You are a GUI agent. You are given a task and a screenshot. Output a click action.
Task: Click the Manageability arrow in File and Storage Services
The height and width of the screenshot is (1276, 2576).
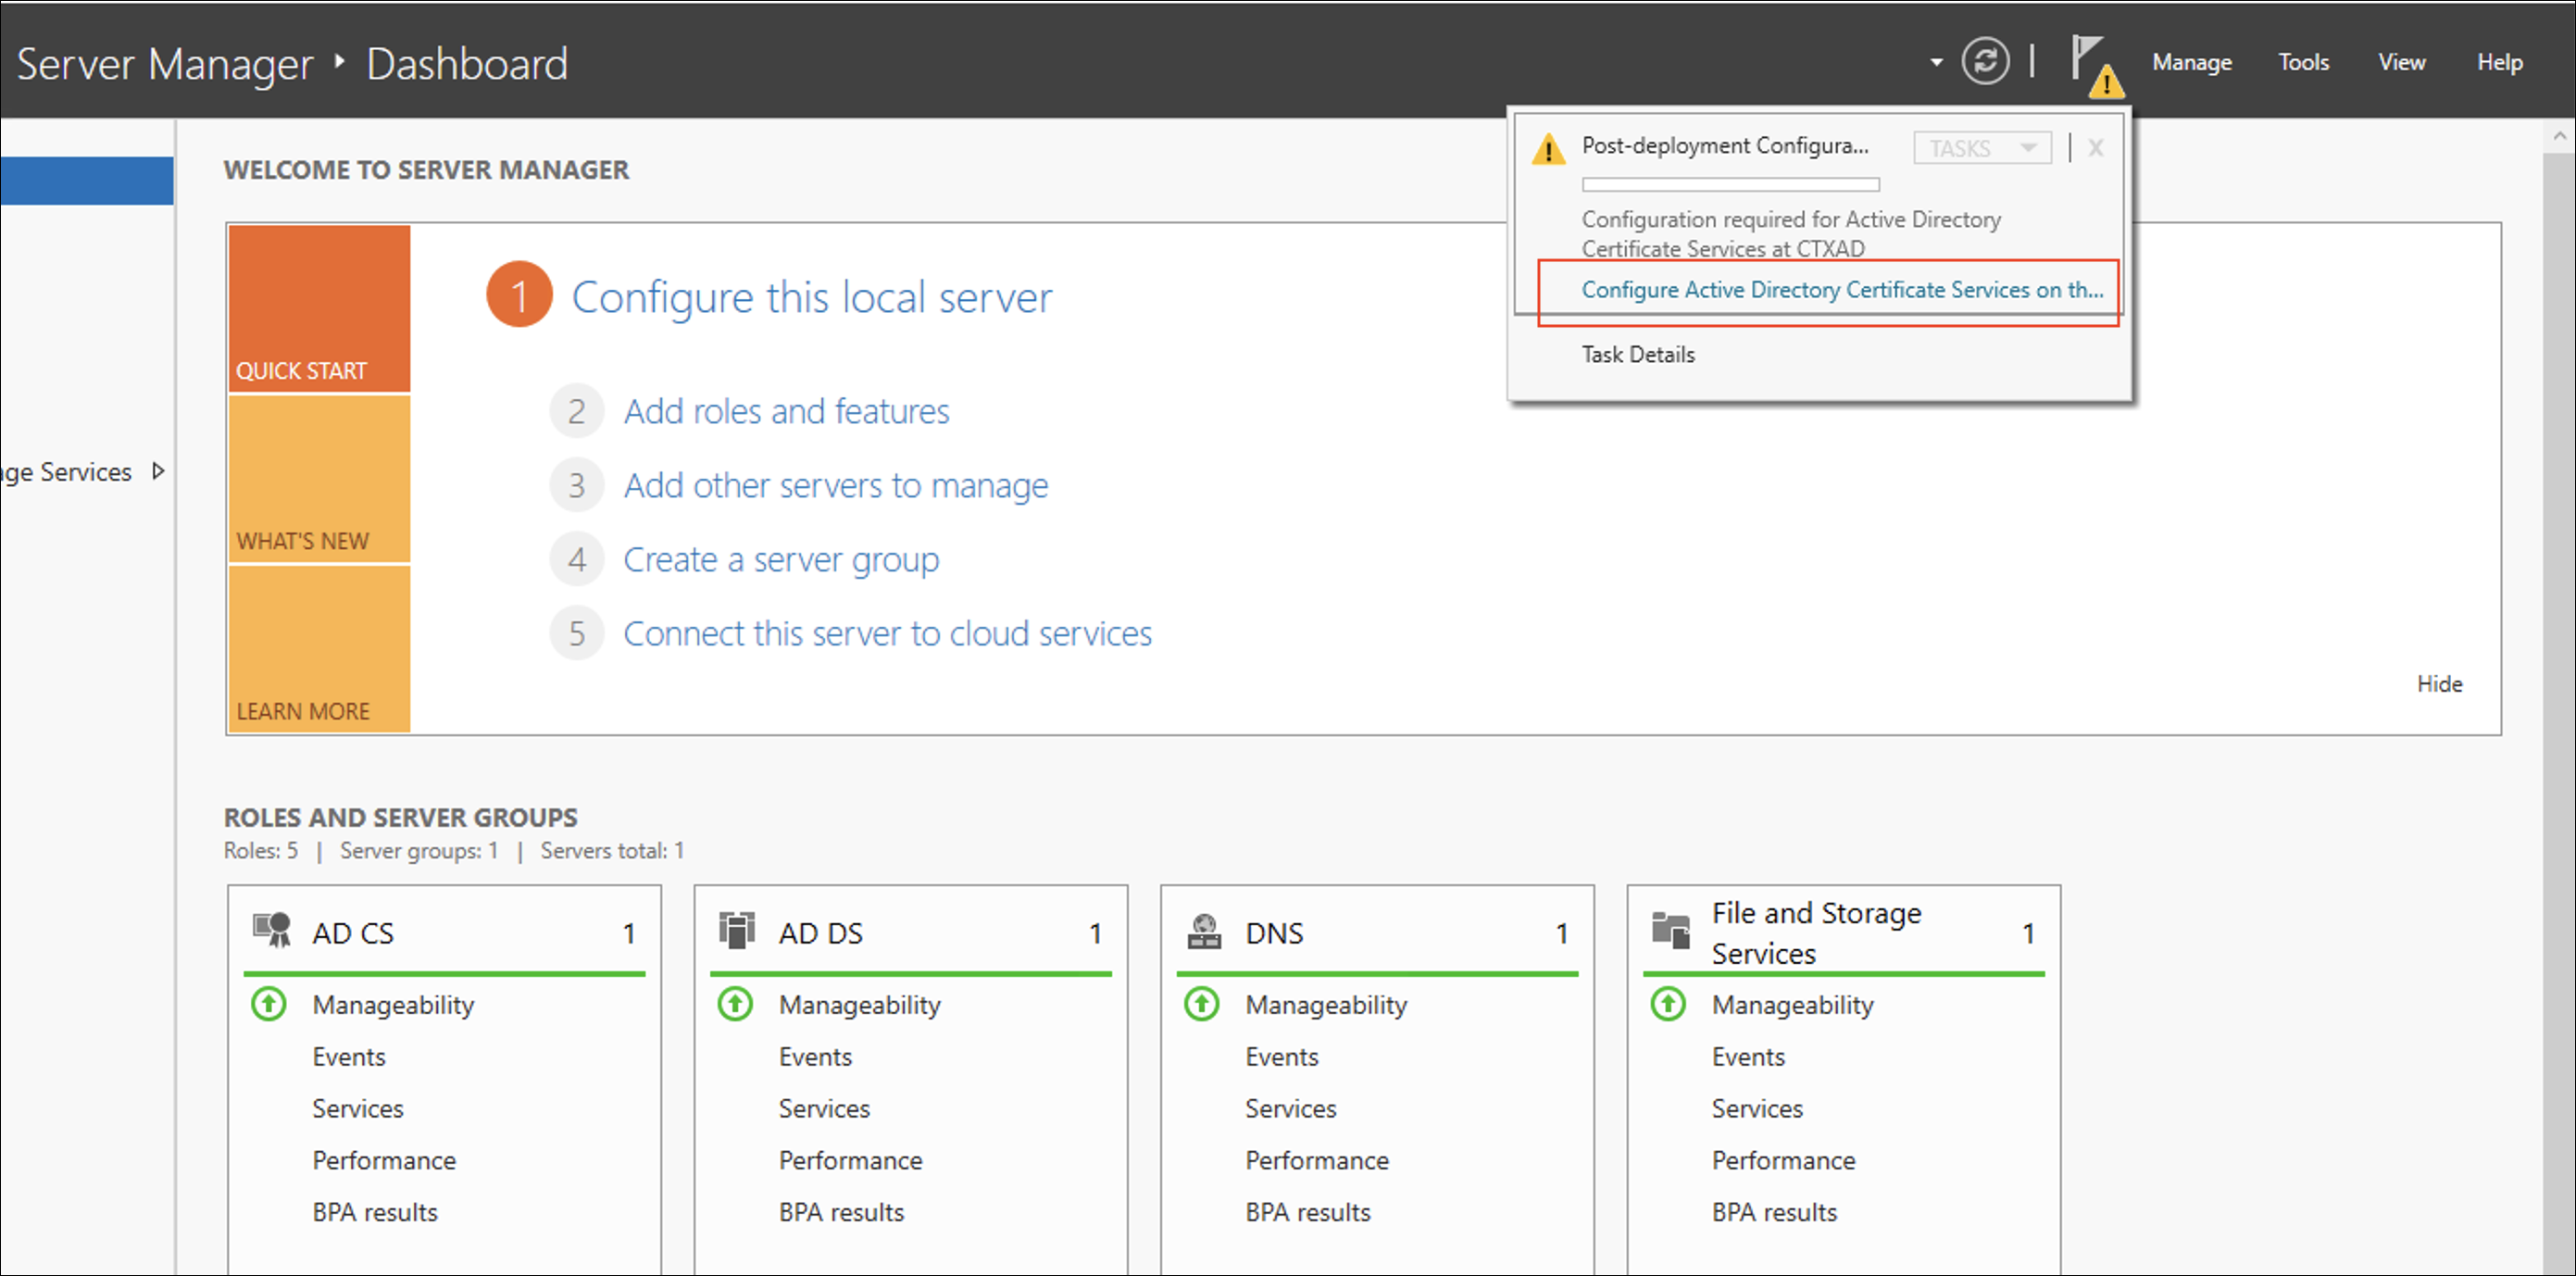(x=1667, y=1004)
